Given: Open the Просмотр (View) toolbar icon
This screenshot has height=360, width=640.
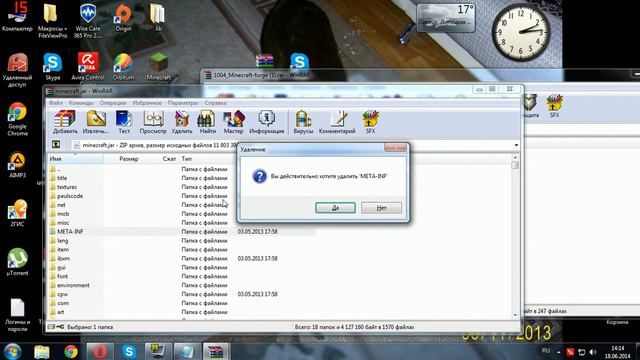Looking at the screenshot, I should (153, 122).
